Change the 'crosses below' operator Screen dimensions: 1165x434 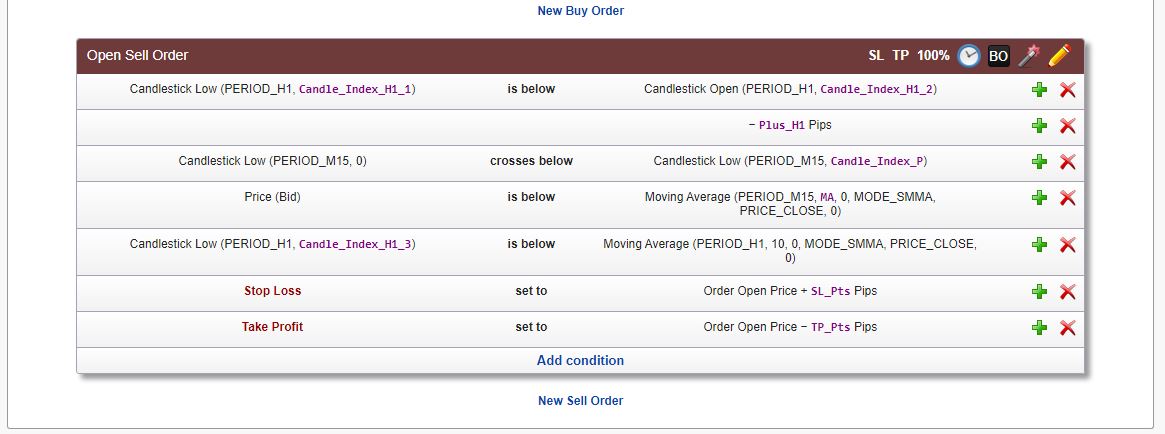tap(531, 161)
